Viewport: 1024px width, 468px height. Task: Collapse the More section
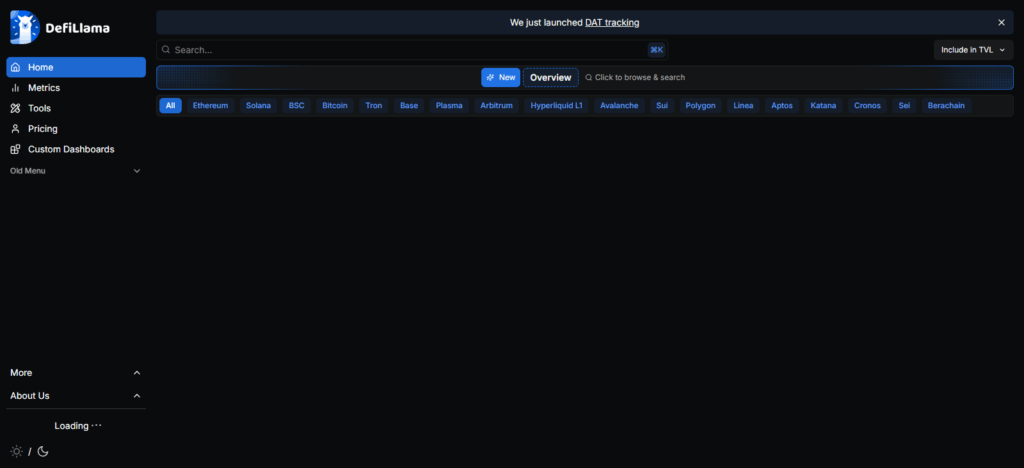tap(76, 373)
